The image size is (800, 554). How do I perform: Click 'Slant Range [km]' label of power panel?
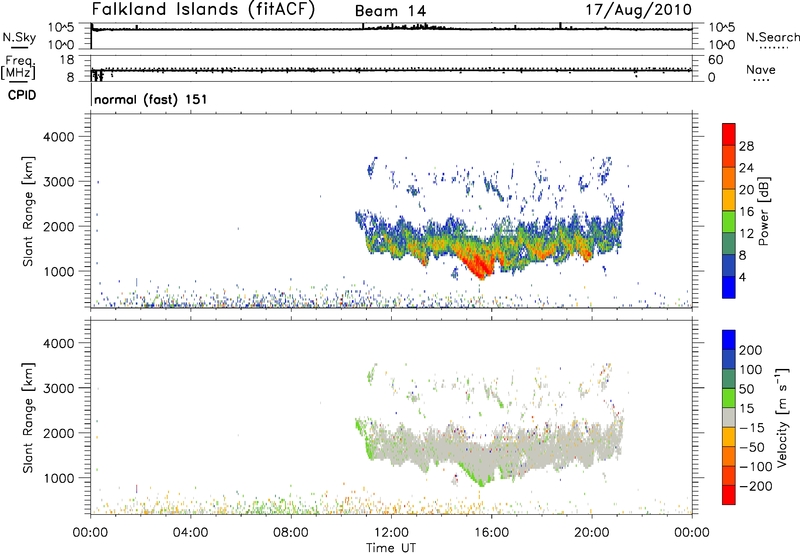click(28, 212)
